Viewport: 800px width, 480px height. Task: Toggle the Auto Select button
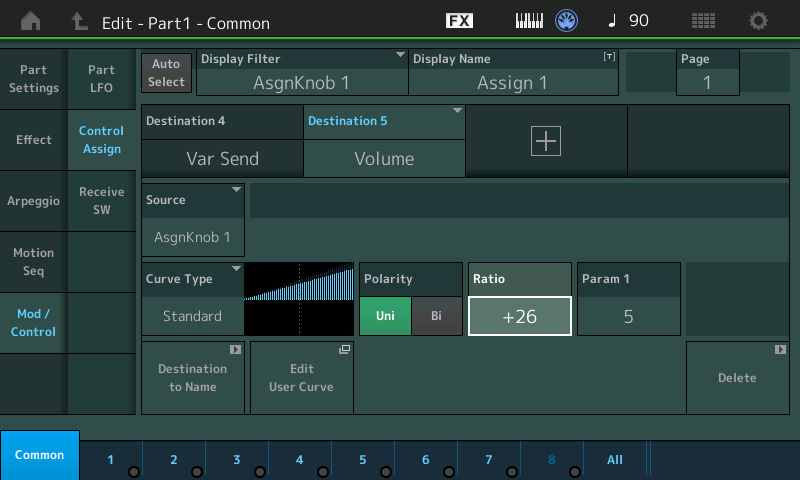(x=166, y=73)
